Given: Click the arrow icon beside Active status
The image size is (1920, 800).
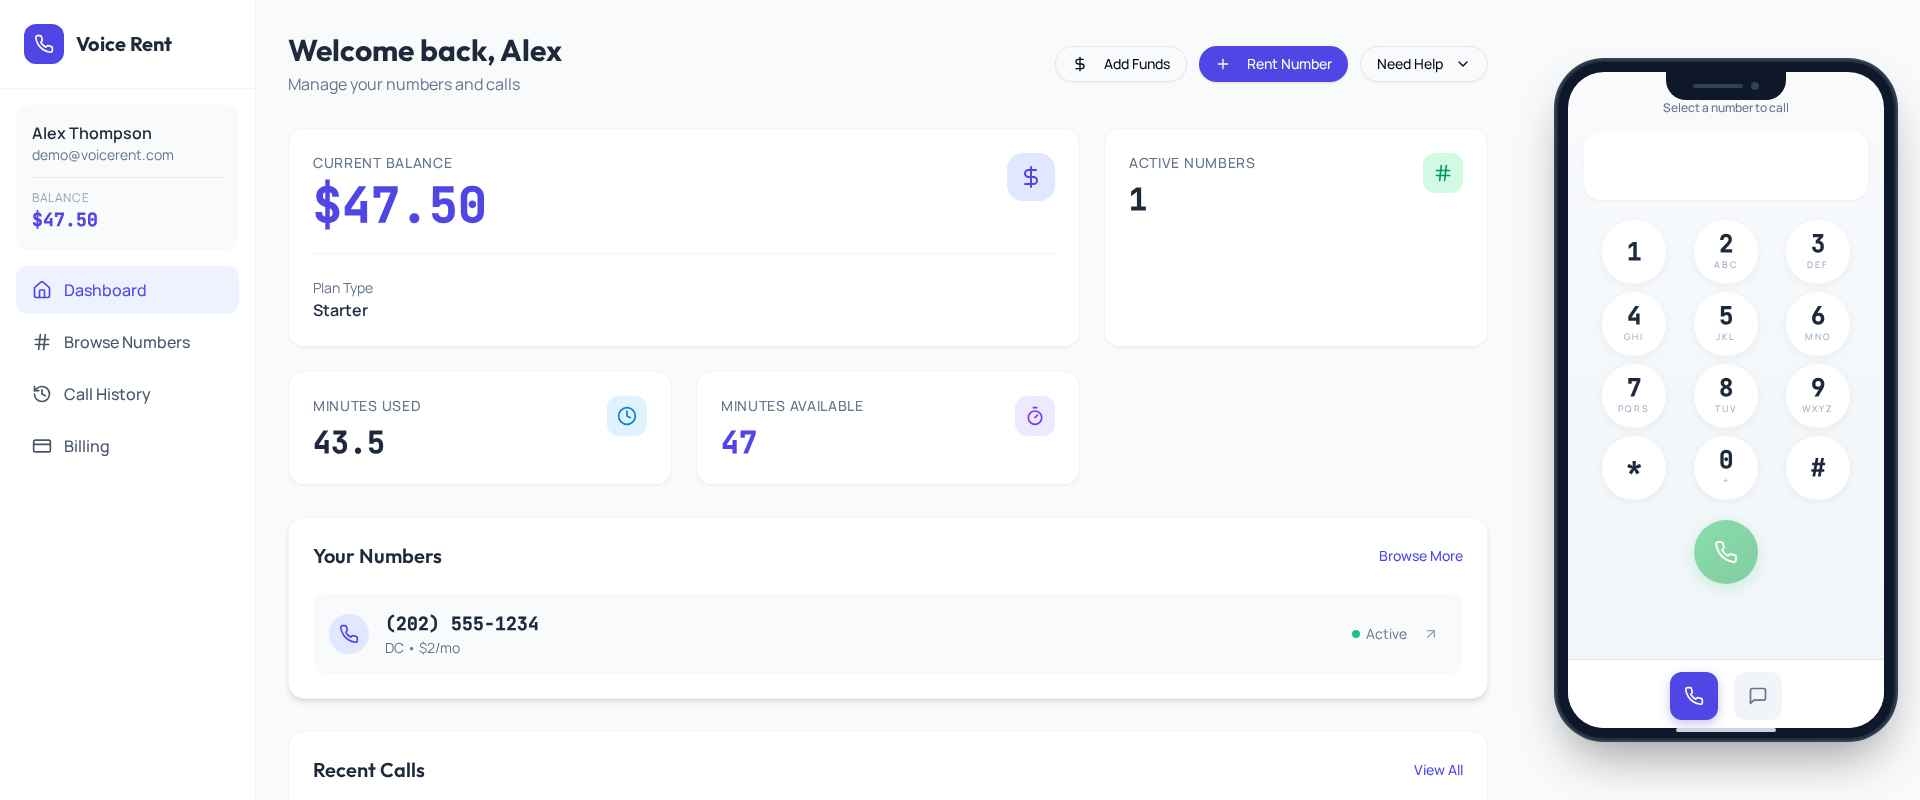Looking at the screenshot, I should [x=1430, y=634].
